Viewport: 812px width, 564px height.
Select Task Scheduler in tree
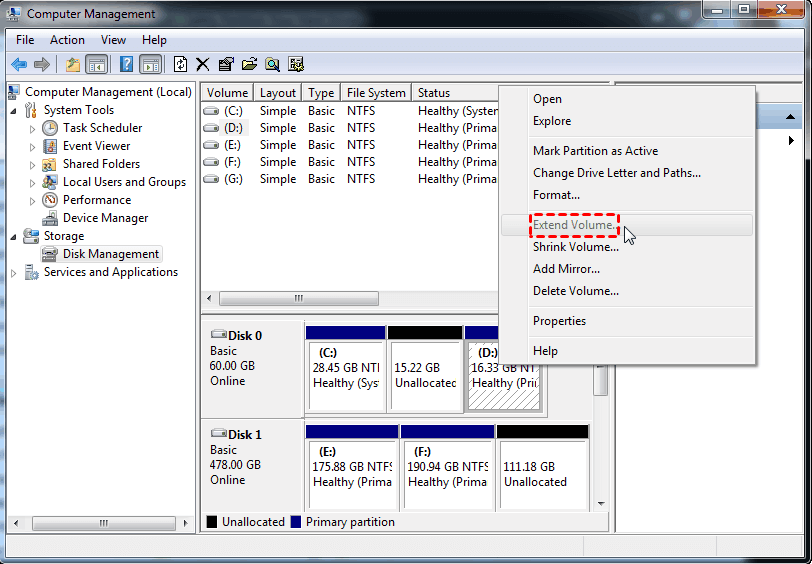click(103, 128)
